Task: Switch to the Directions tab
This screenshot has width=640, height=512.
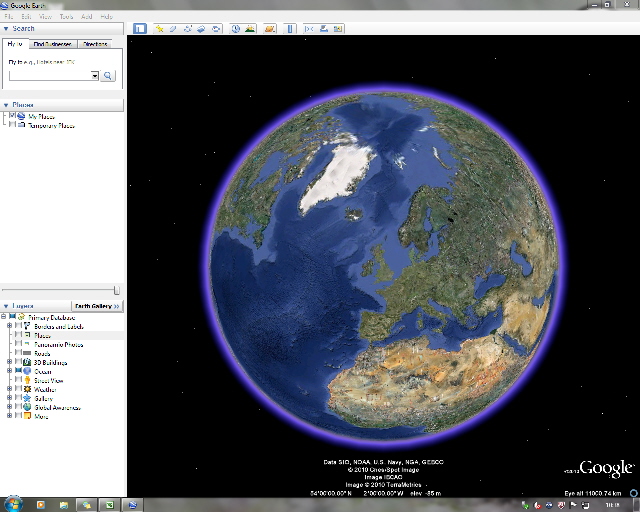Action: coord(95,44)
